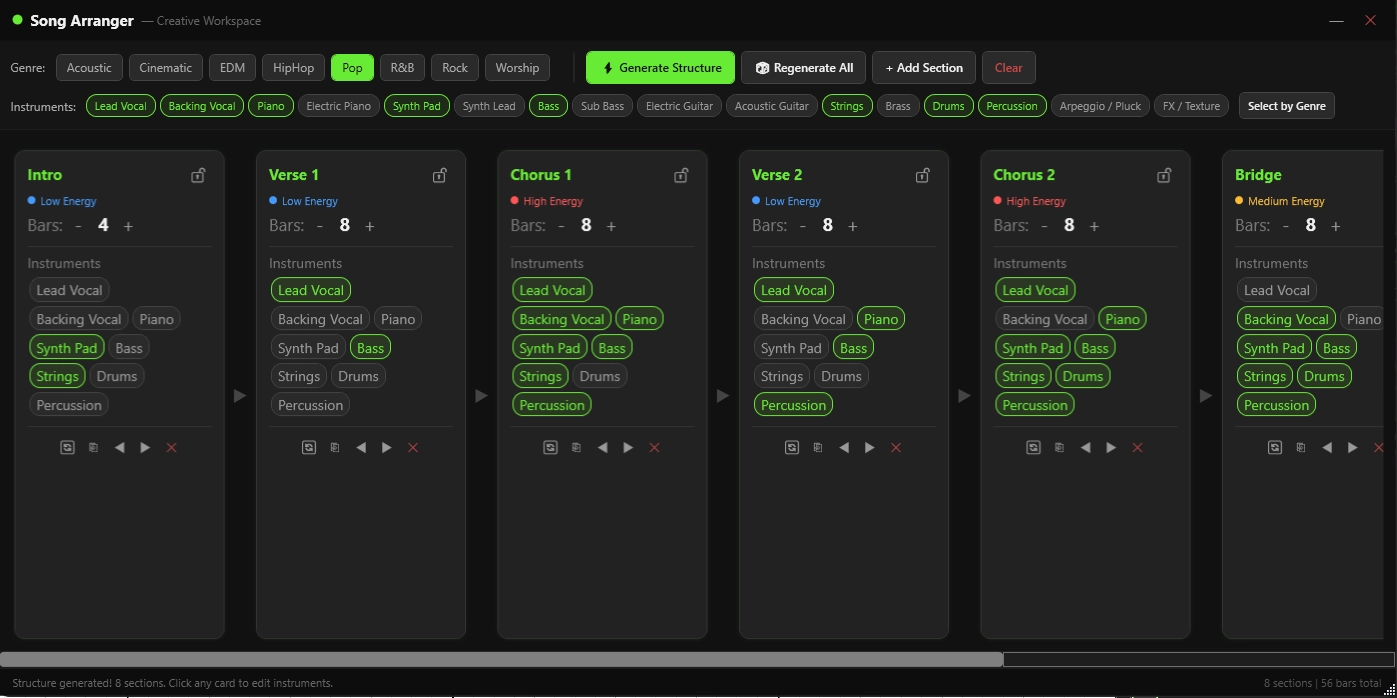Enable Electric Piano in the top Instruments row
The width and height of the screenshot is (1397, 698).
pos(338,106)
